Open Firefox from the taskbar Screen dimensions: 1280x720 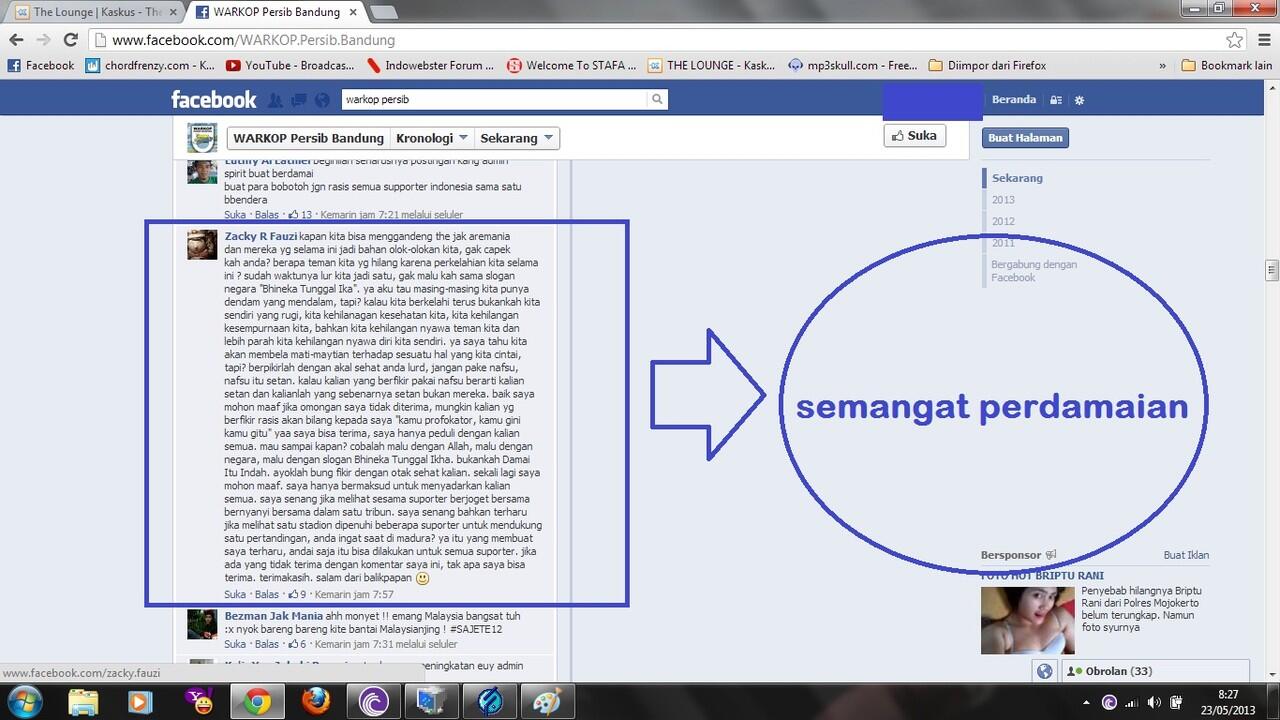(316, 702)
